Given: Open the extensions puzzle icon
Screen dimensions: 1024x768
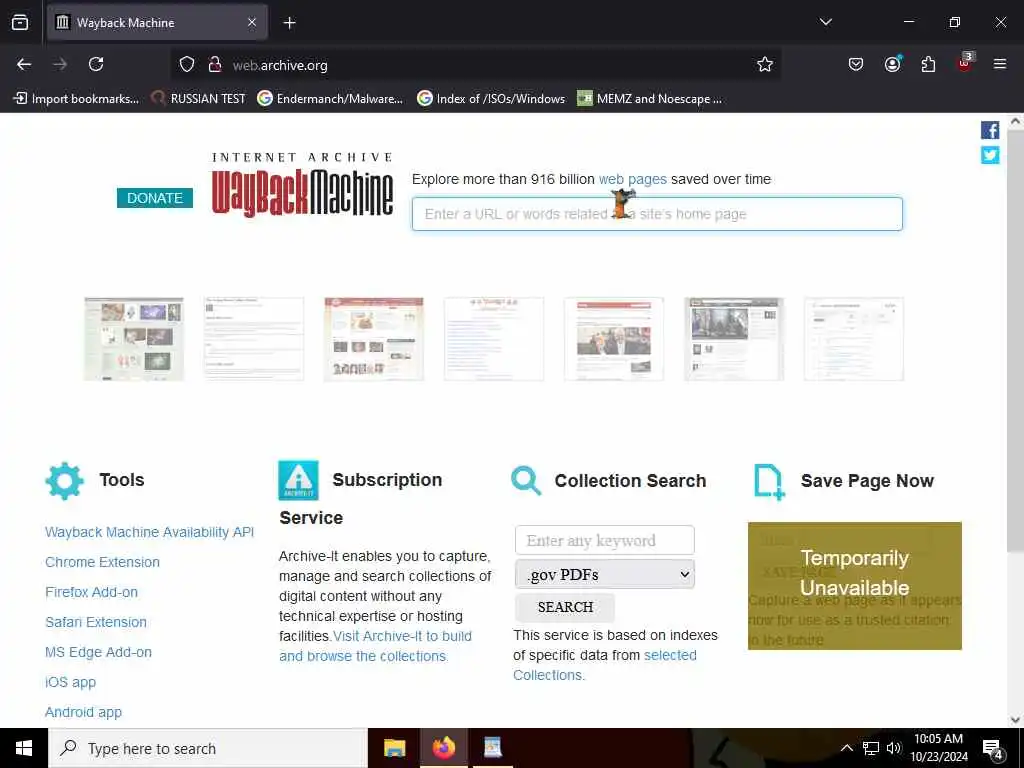Looking at the screenshot, I should click(x=928, y=64).
